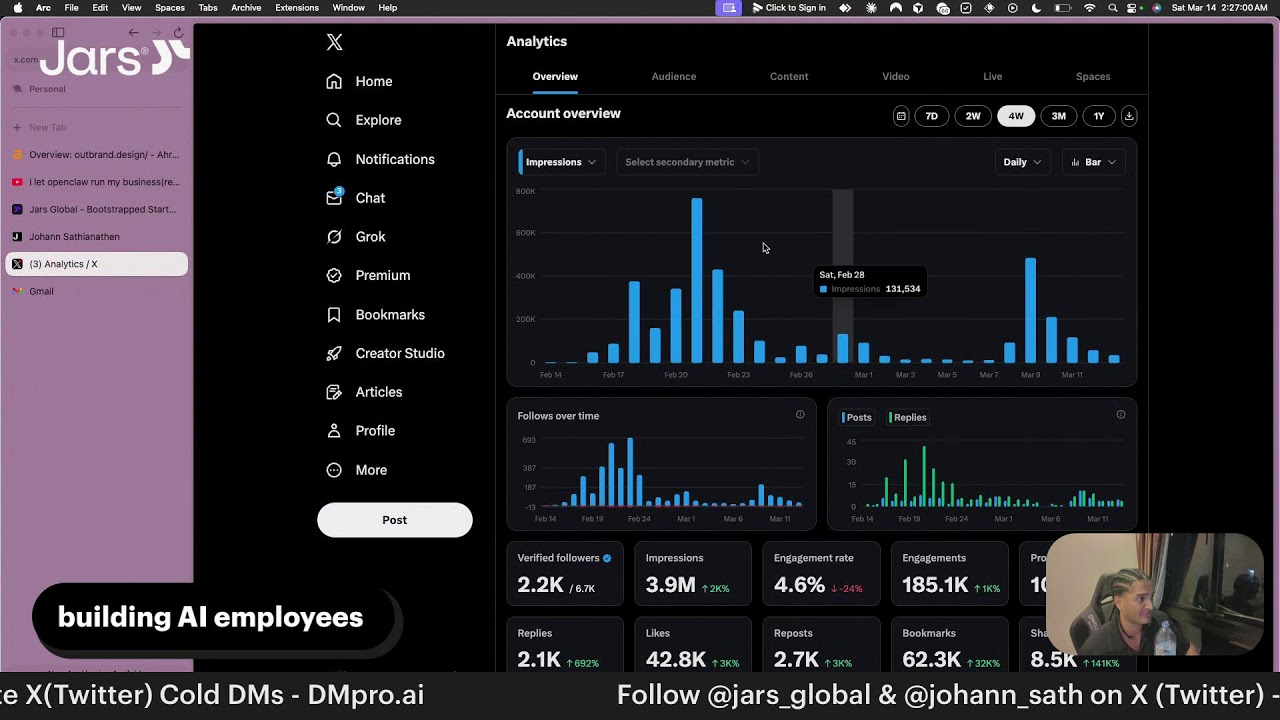The height and width of the screenshot is (720, 1280).
Task: Click the Personal space label in Arc
Action: click(47, 89)
